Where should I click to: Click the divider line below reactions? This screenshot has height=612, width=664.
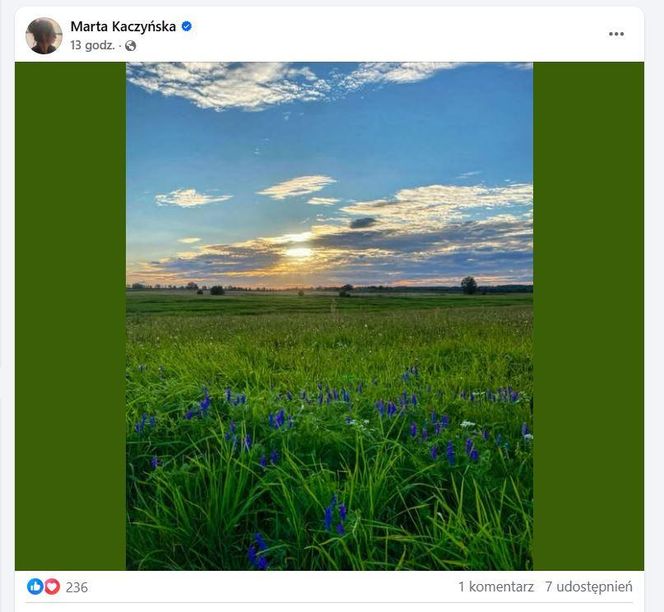coord(329,602)
